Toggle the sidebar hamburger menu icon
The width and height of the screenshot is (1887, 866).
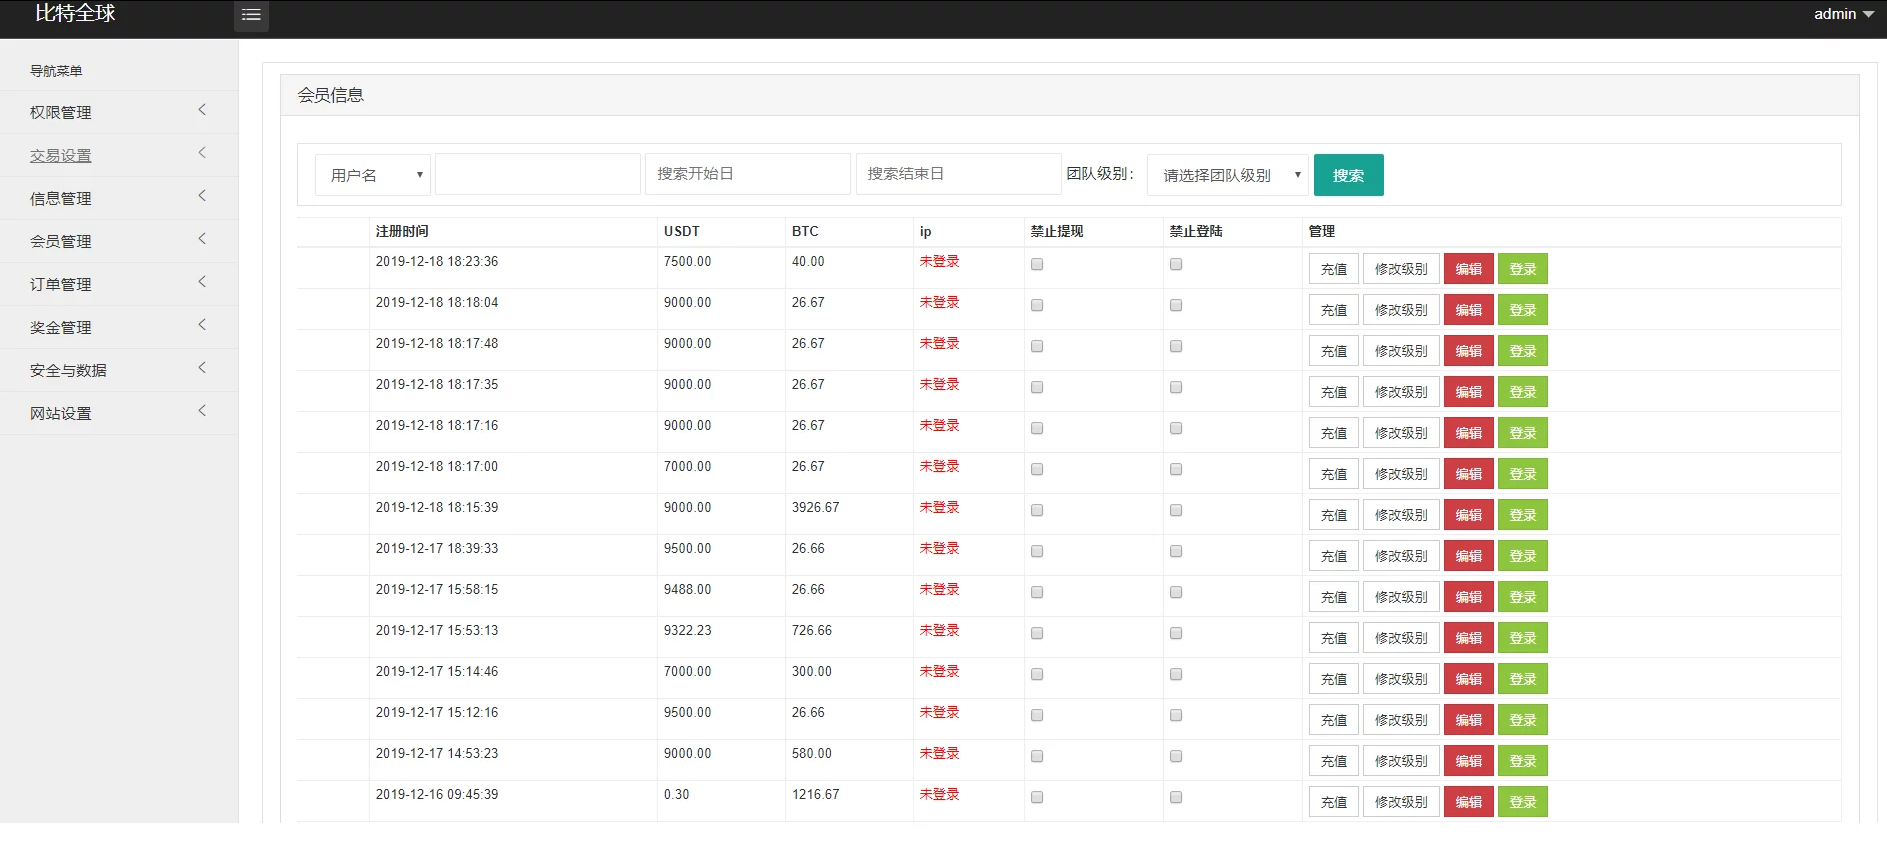pos(251,15)
